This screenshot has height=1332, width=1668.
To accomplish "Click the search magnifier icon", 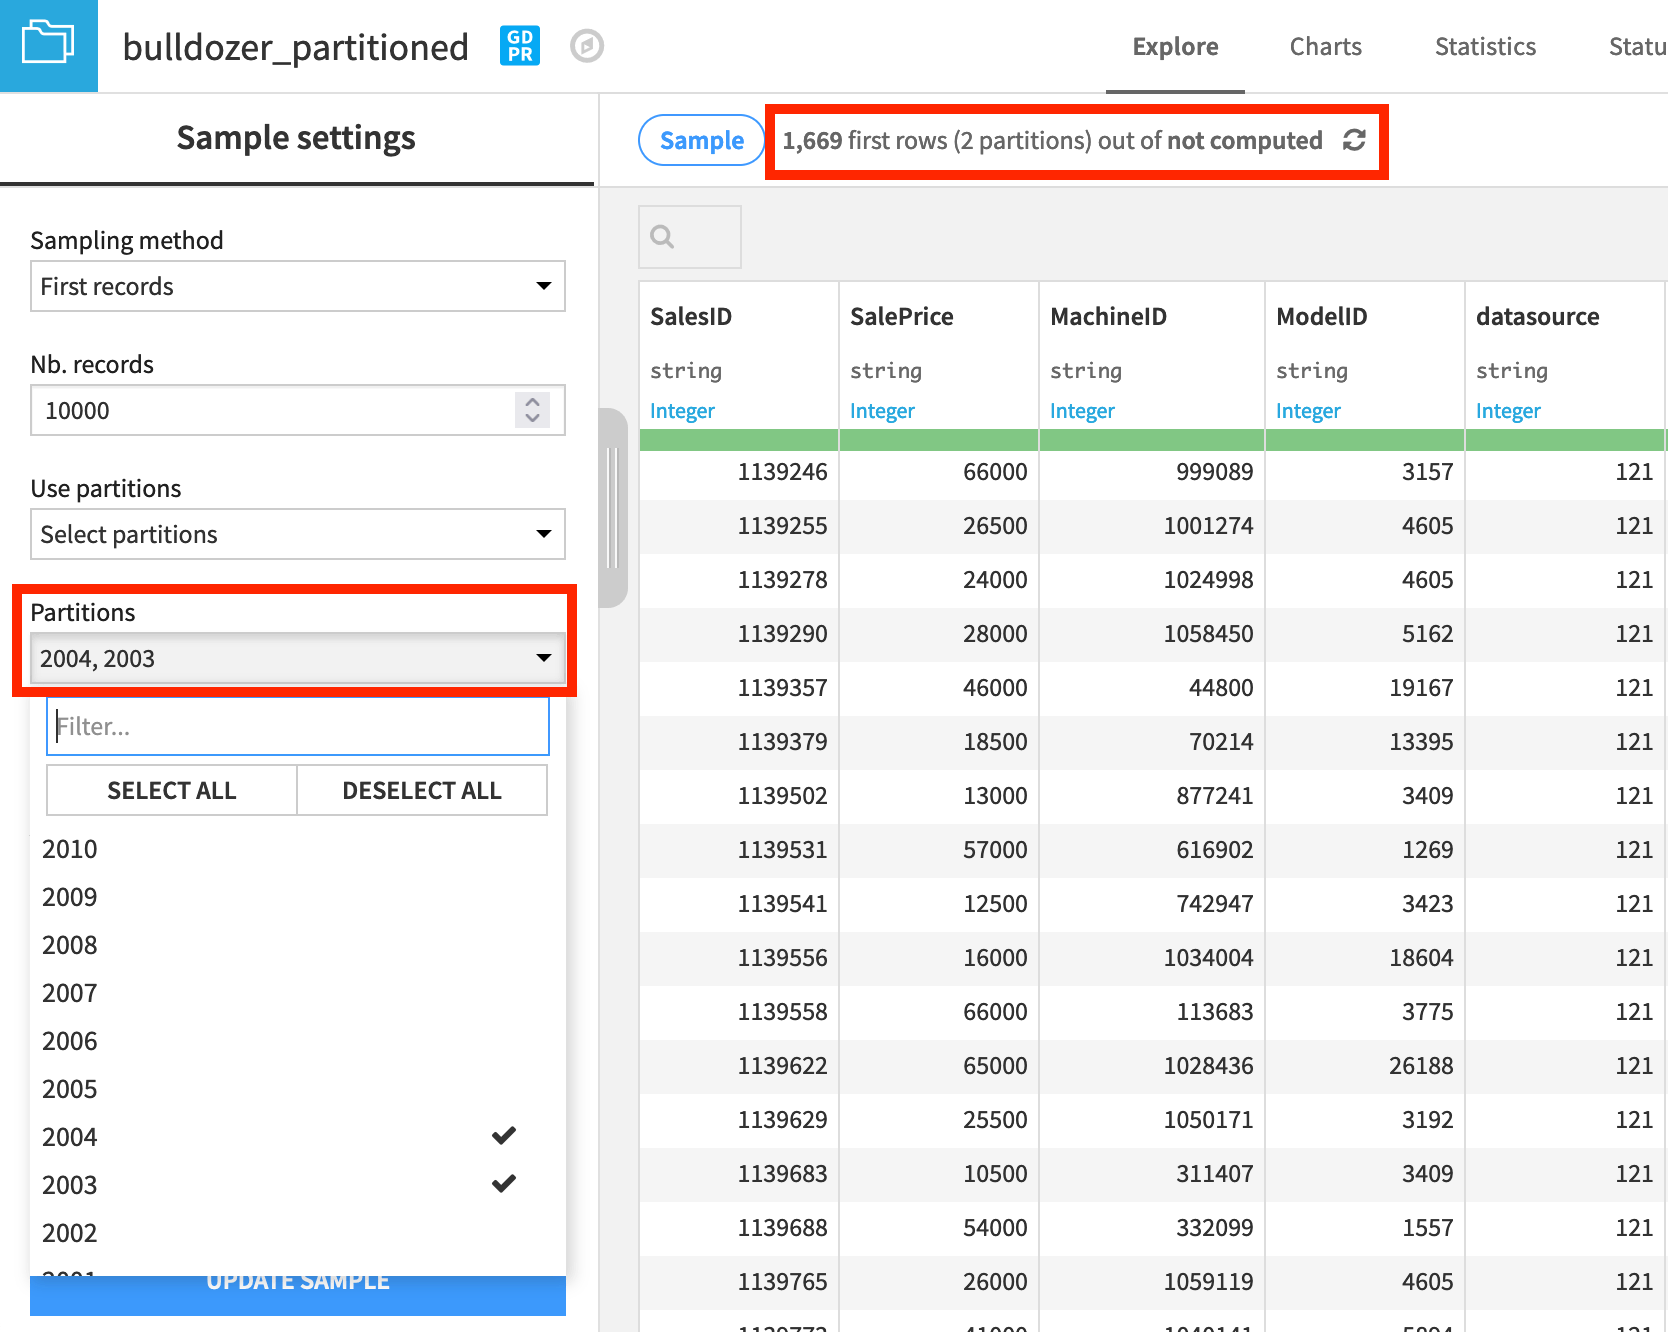I will tap(662, 237).
